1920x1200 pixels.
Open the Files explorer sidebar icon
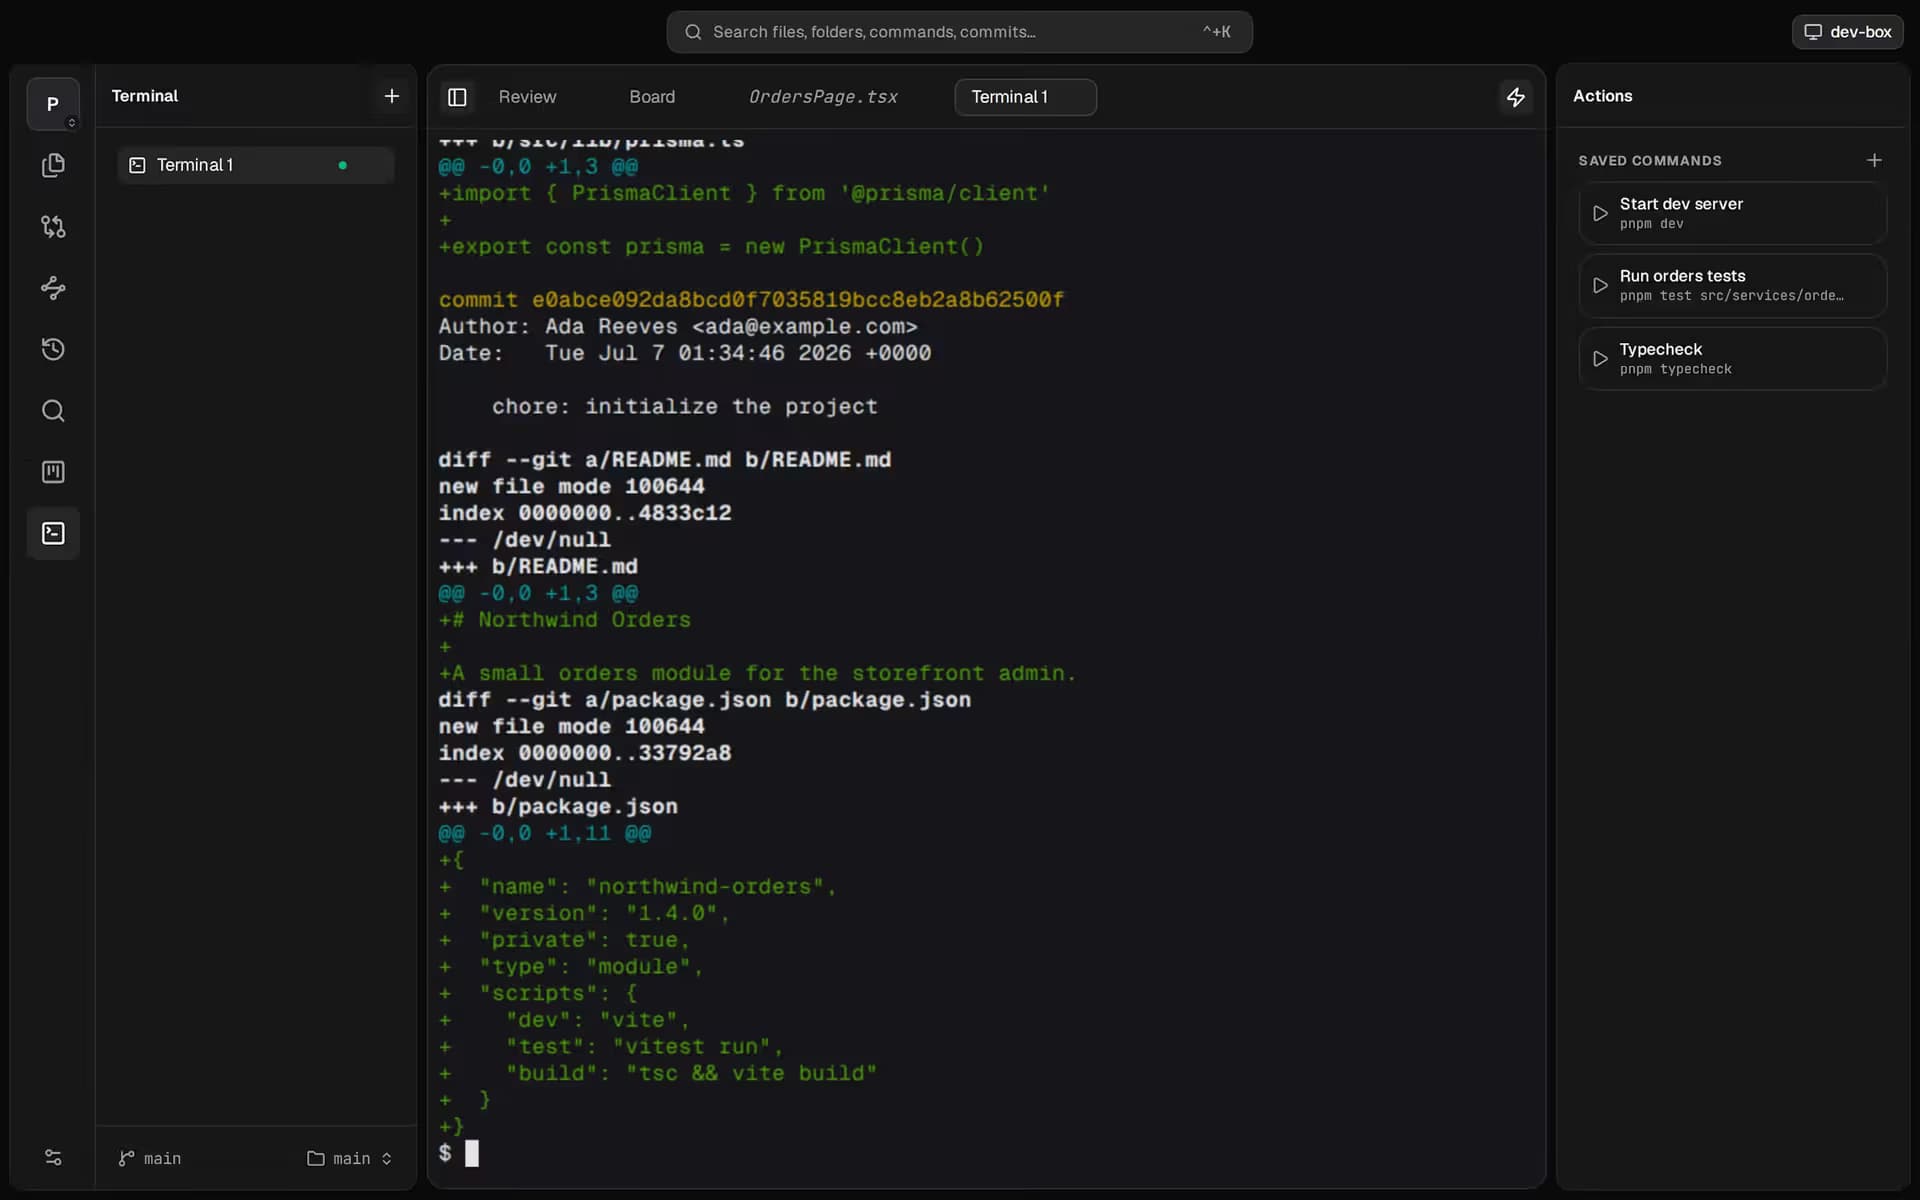pyautogui.click(x=53, y=165)
